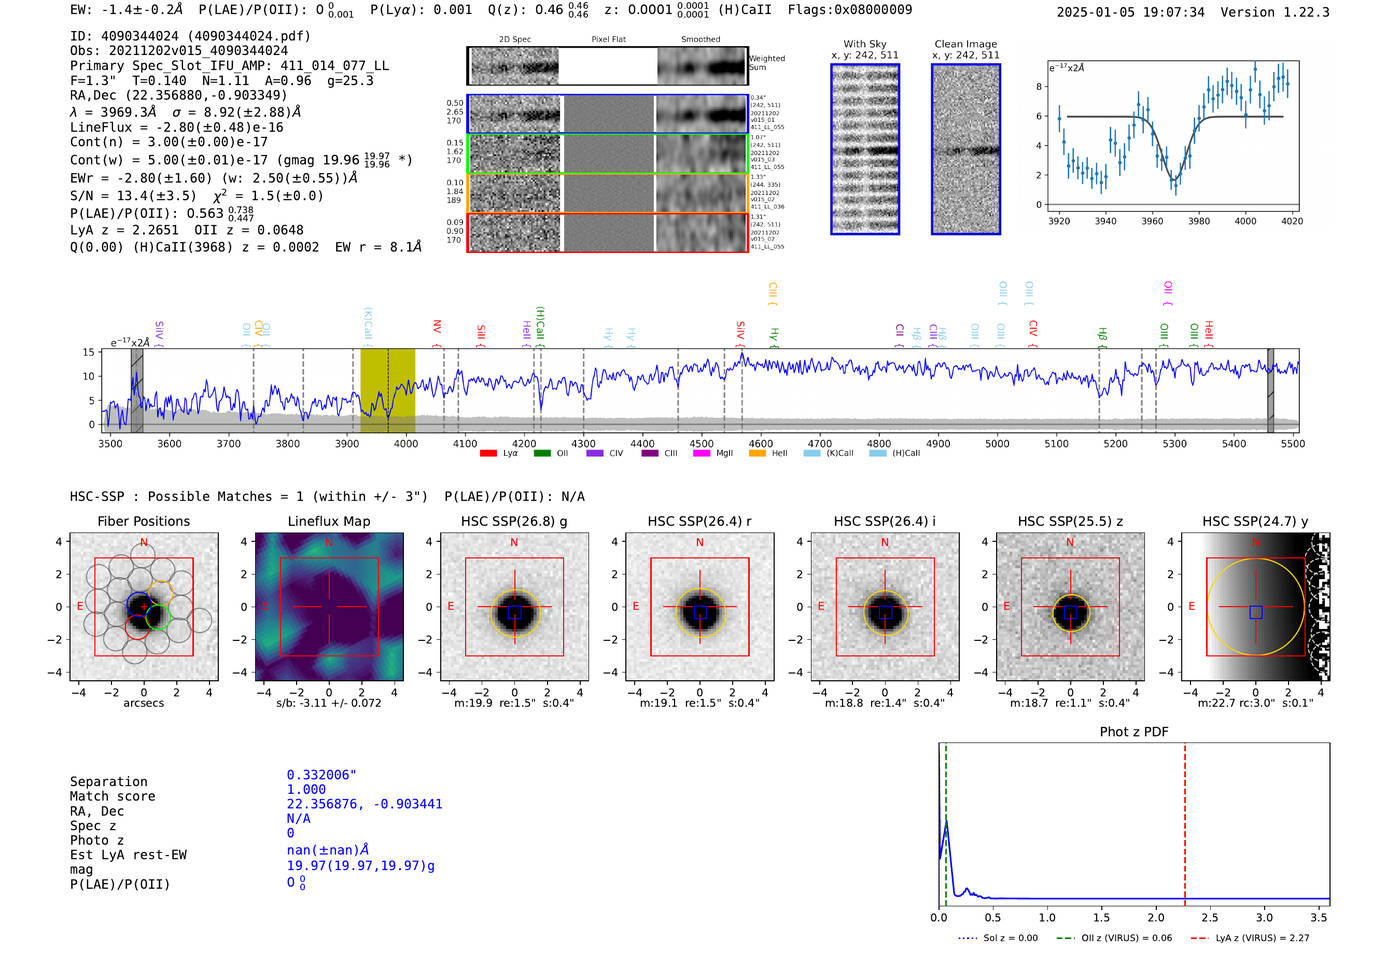Click the green-bordered 2D spectrum row

[x=607, y=153]
